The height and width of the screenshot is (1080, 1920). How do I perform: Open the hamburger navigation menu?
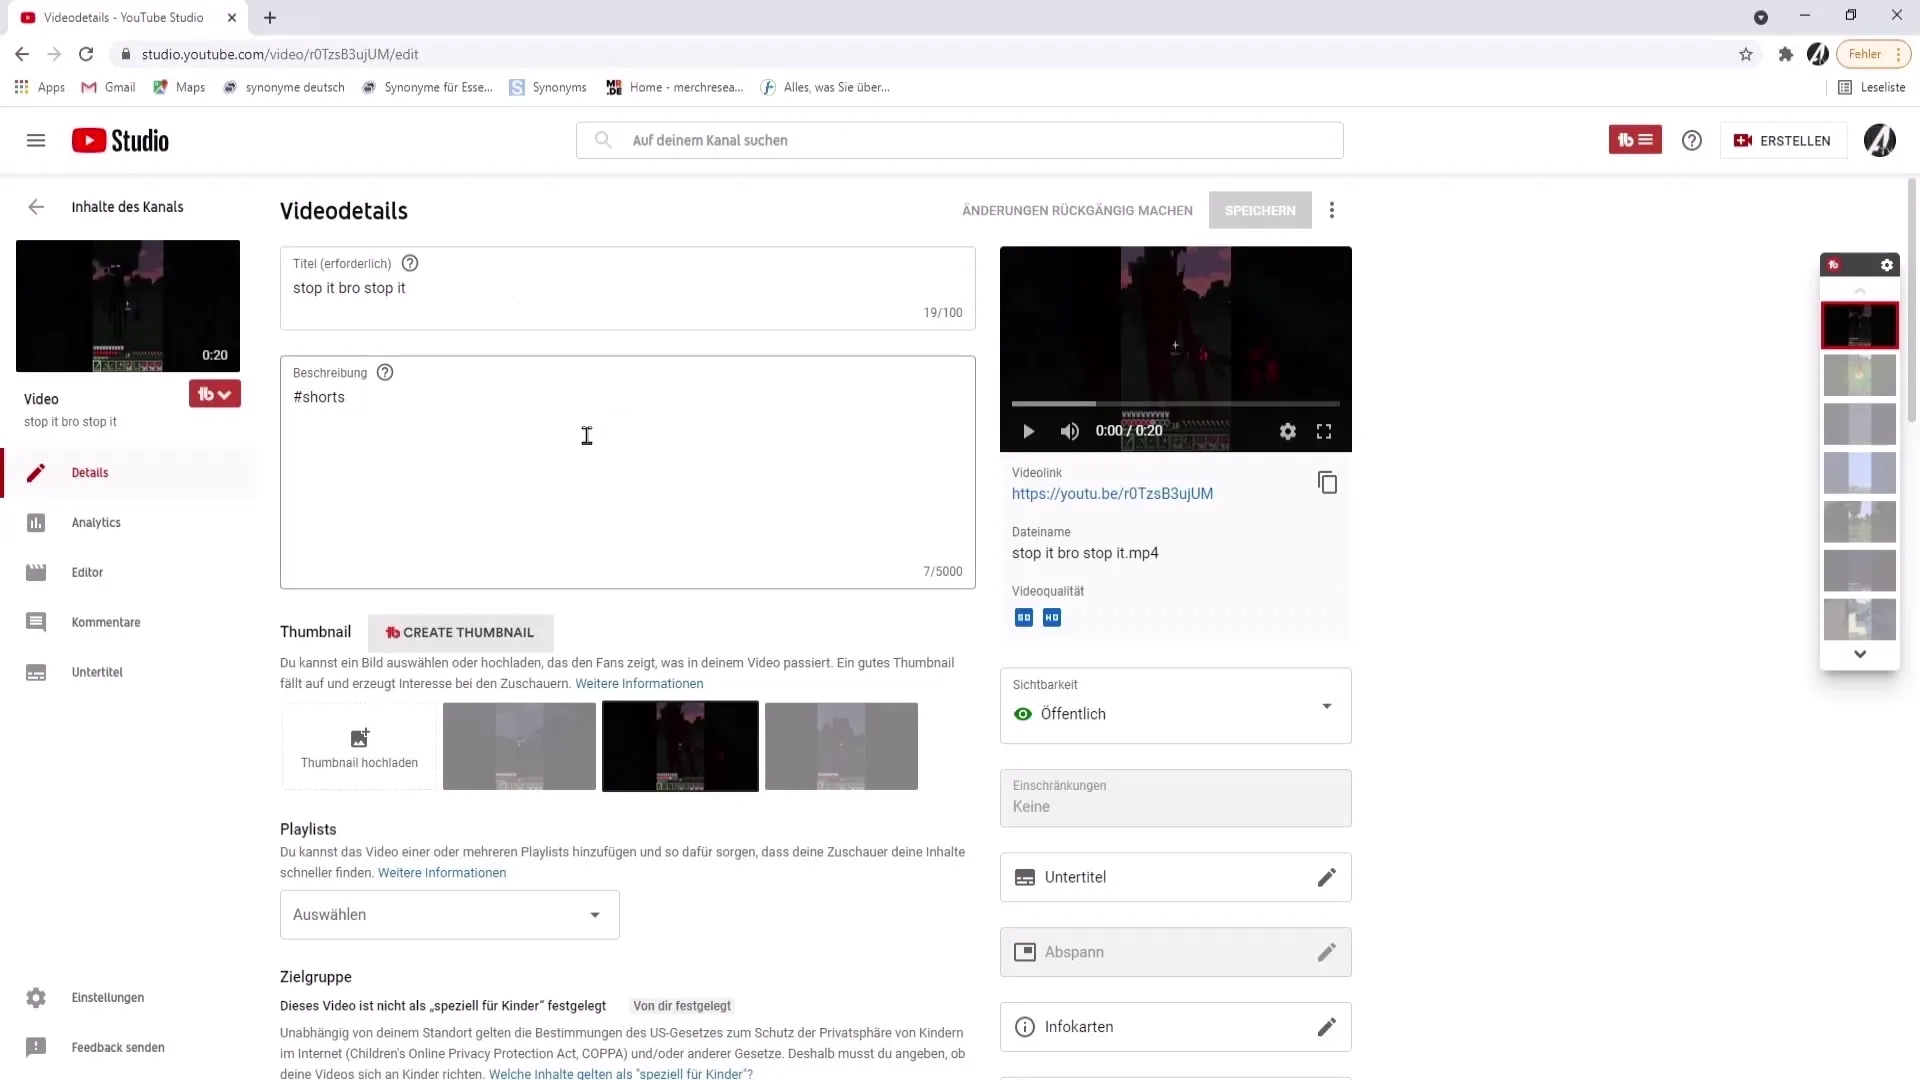(x=36, y=141)
